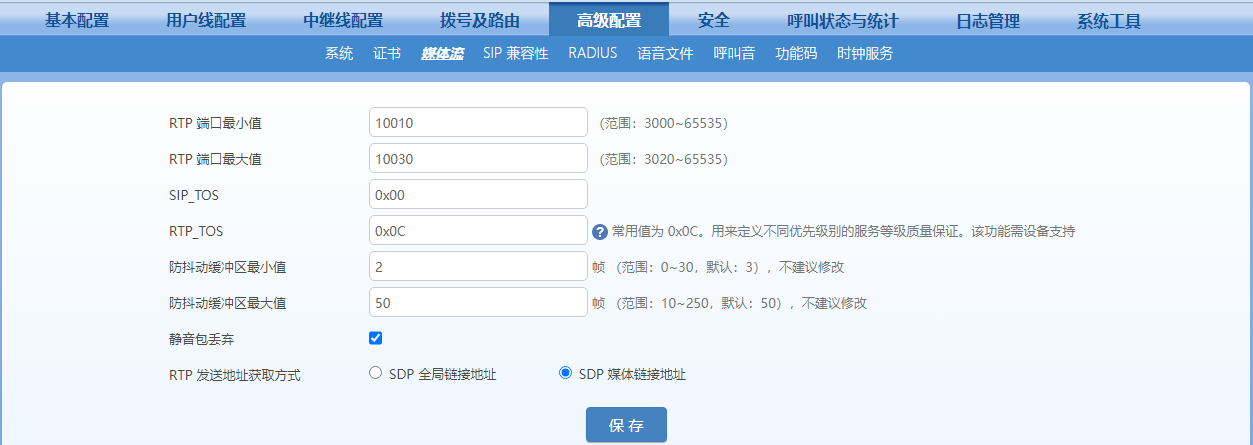Open the 拨号及路由 main tab

point(480,21)
